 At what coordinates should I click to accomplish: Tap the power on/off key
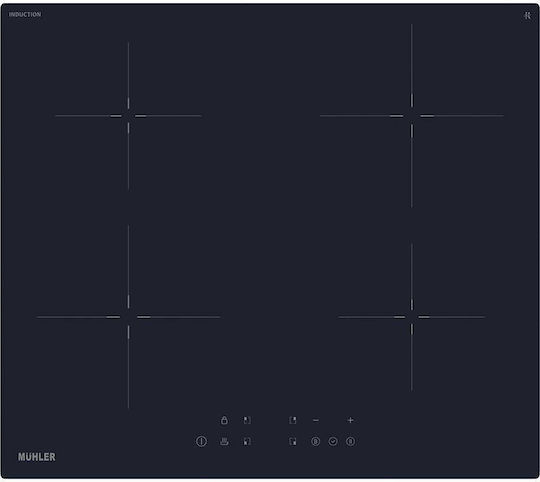coord(201,441)
